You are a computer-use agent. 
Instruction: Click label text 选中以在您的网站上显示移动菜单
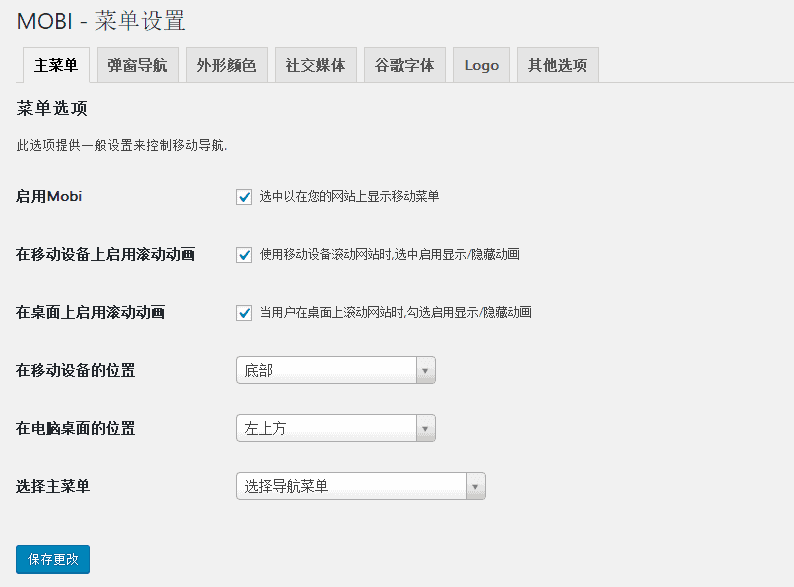point(349,197)
